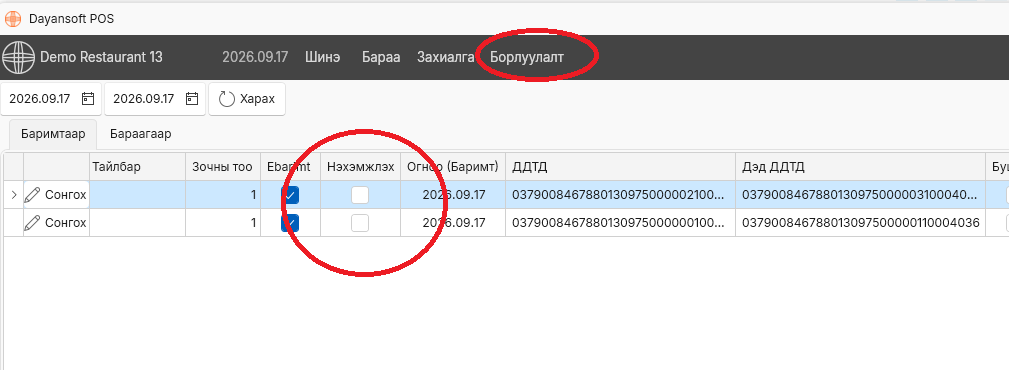Click the Дэд ДДТД column header
Screen dimensions: 1009x370
point(860,167)
